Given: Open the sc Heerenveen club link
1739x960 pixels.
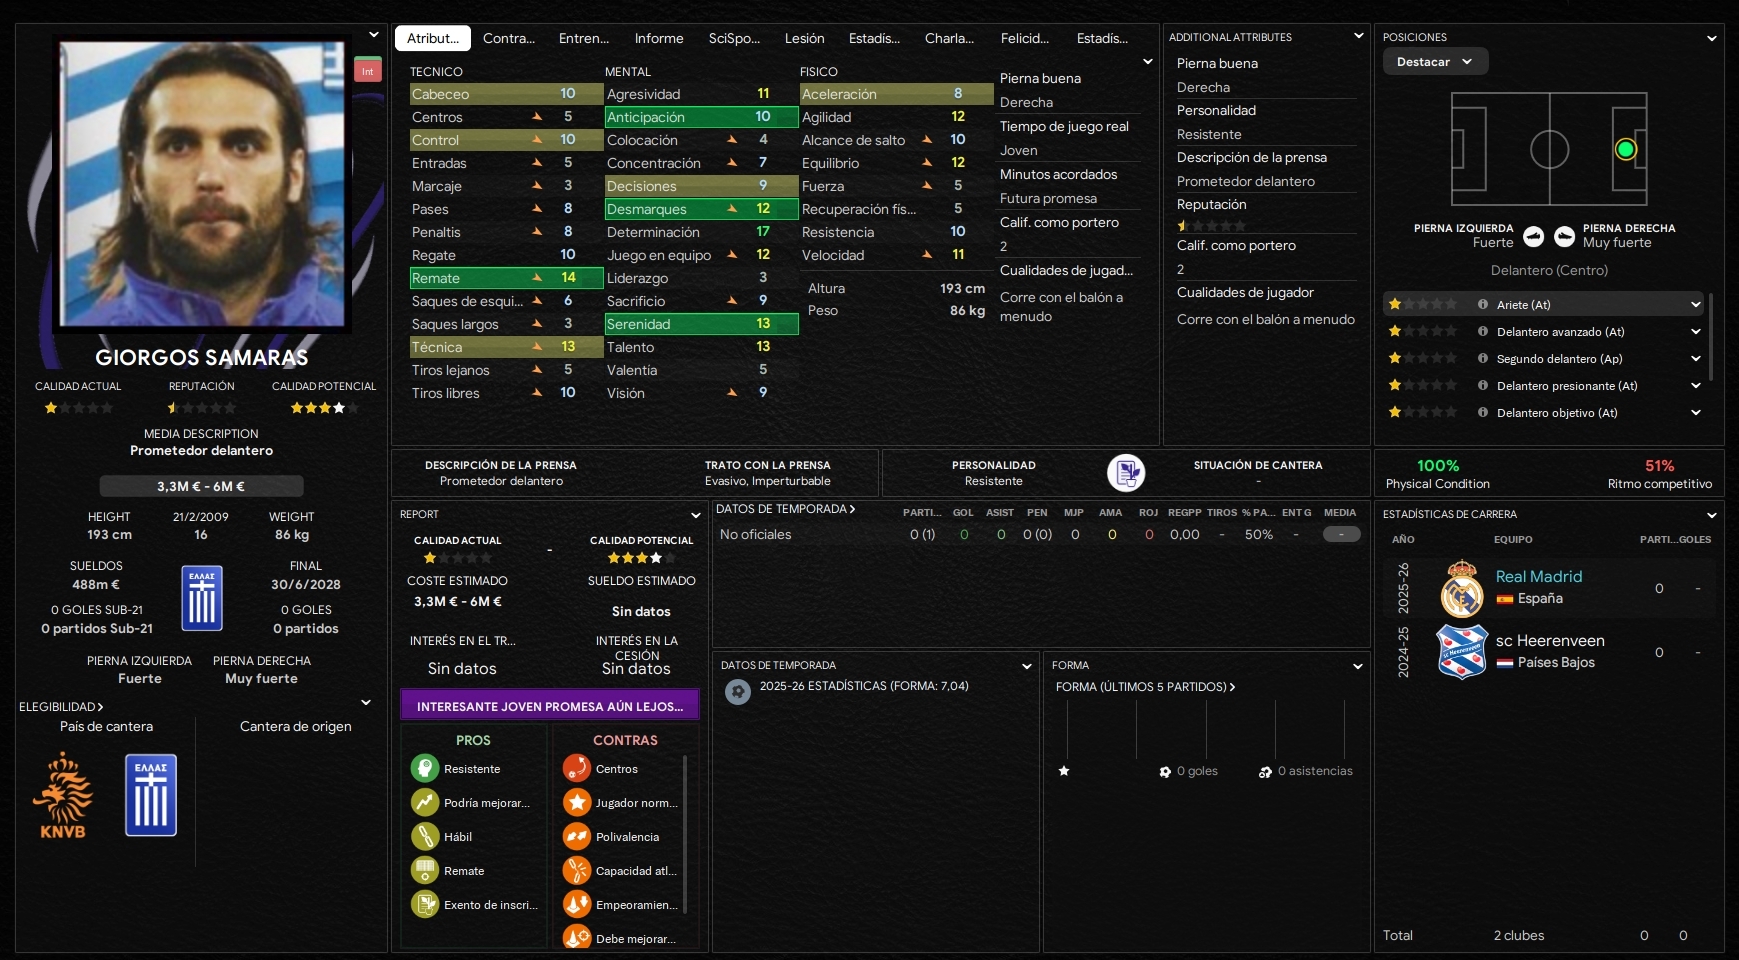Looking at the screenshot, I should coord(1550,640).
